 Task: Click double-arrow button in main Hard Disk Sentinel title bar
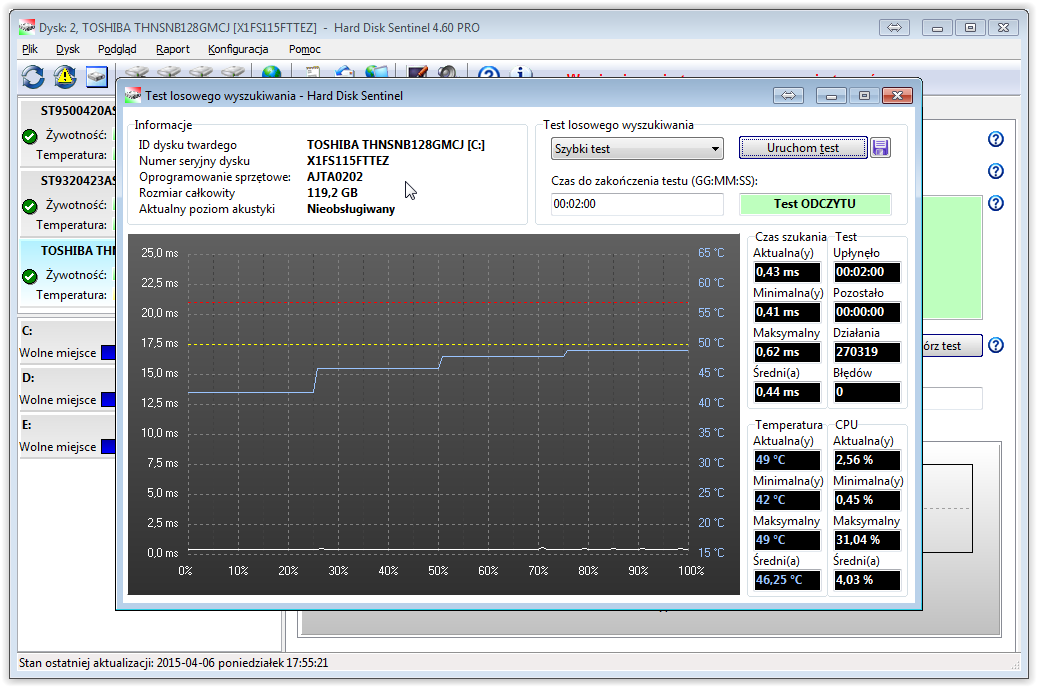[894, 28]
